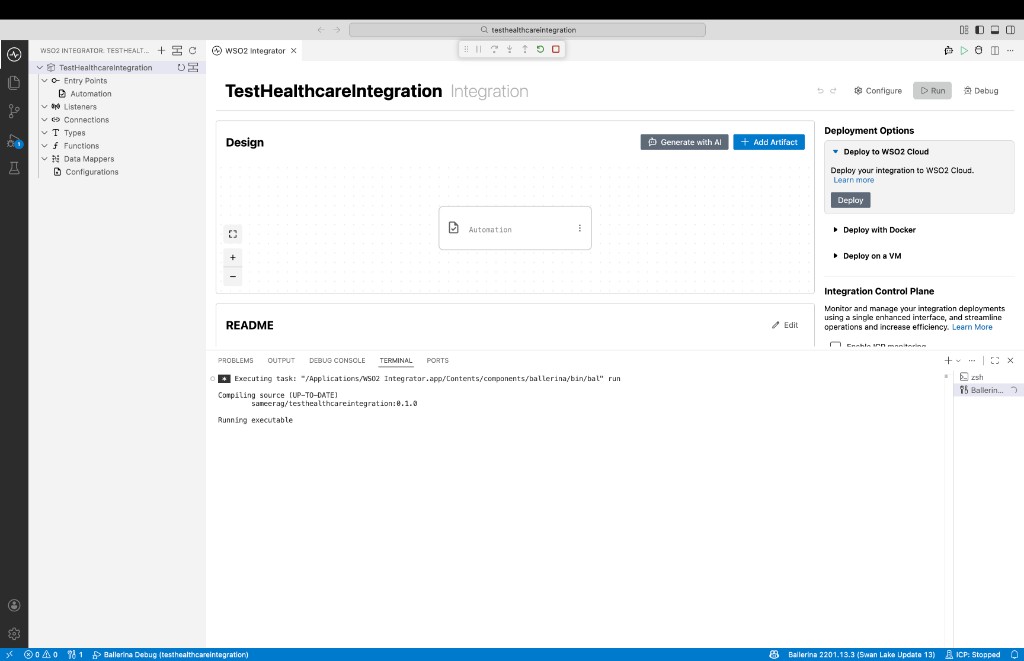Image resolution: width=1024 pixels, height=661 pixels.
Task: Switch to the PORTS panel tab
Action: (x=438, y=361)
